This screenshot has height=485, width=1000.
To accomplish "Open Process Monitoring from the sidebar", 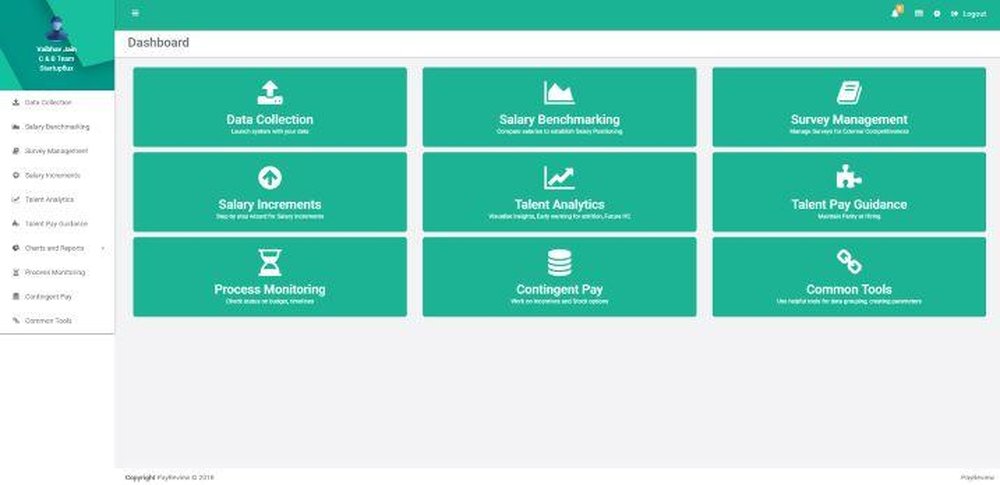I will tap(55, 272).
